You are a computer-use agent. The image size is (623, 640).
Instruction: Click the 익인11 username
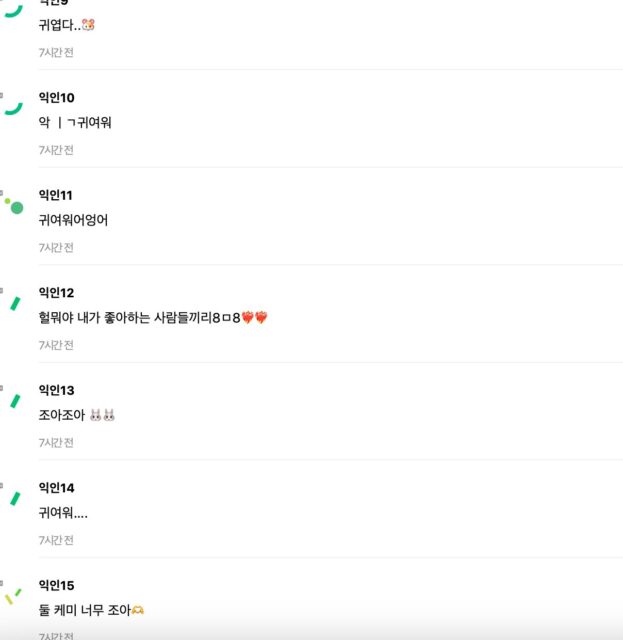pyautogui.click(x=55, y=195)
